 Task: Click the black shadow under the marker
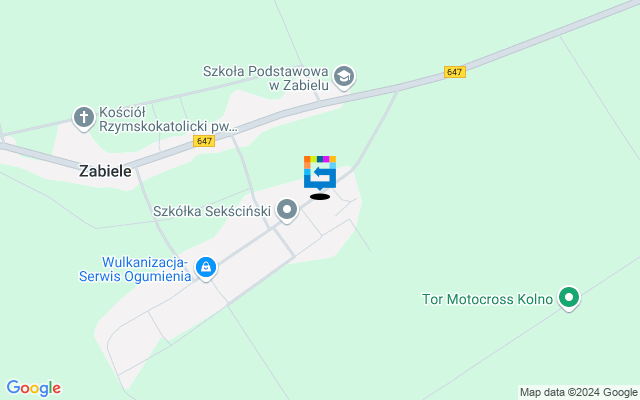pos(320,197)
